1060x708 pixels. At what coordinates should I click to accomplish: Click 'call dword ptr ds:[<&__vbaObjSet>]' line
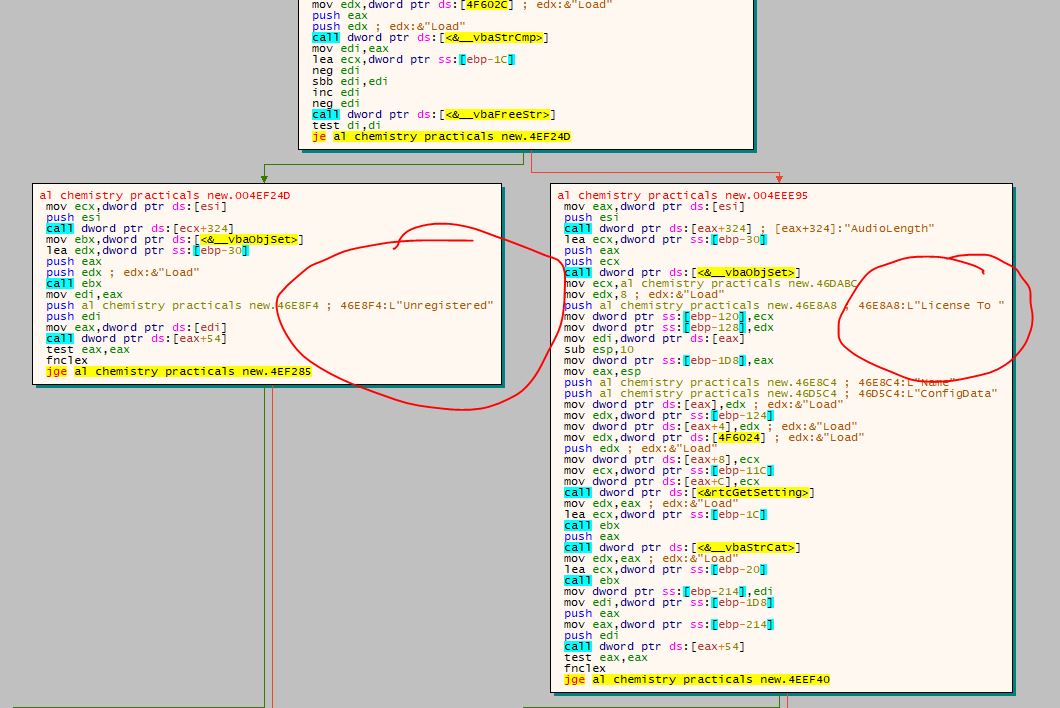pos(682,273)
